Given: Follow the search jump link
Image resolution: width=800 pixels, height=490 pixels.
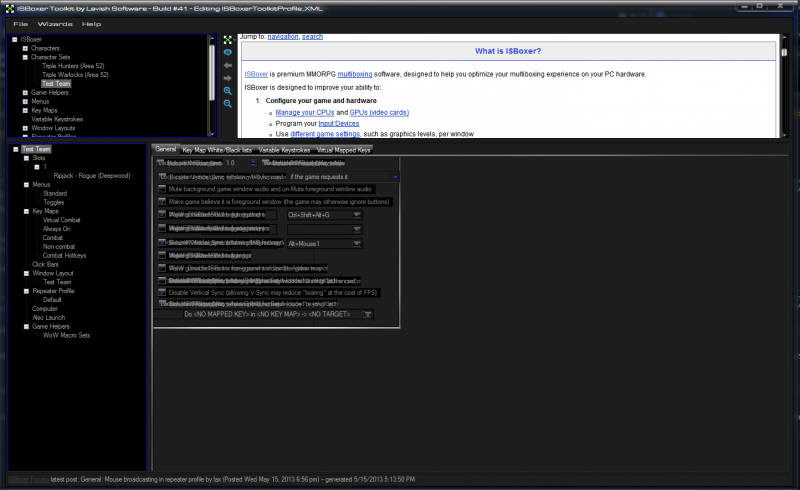Looking at the screenshot, I should click(312, 37).
